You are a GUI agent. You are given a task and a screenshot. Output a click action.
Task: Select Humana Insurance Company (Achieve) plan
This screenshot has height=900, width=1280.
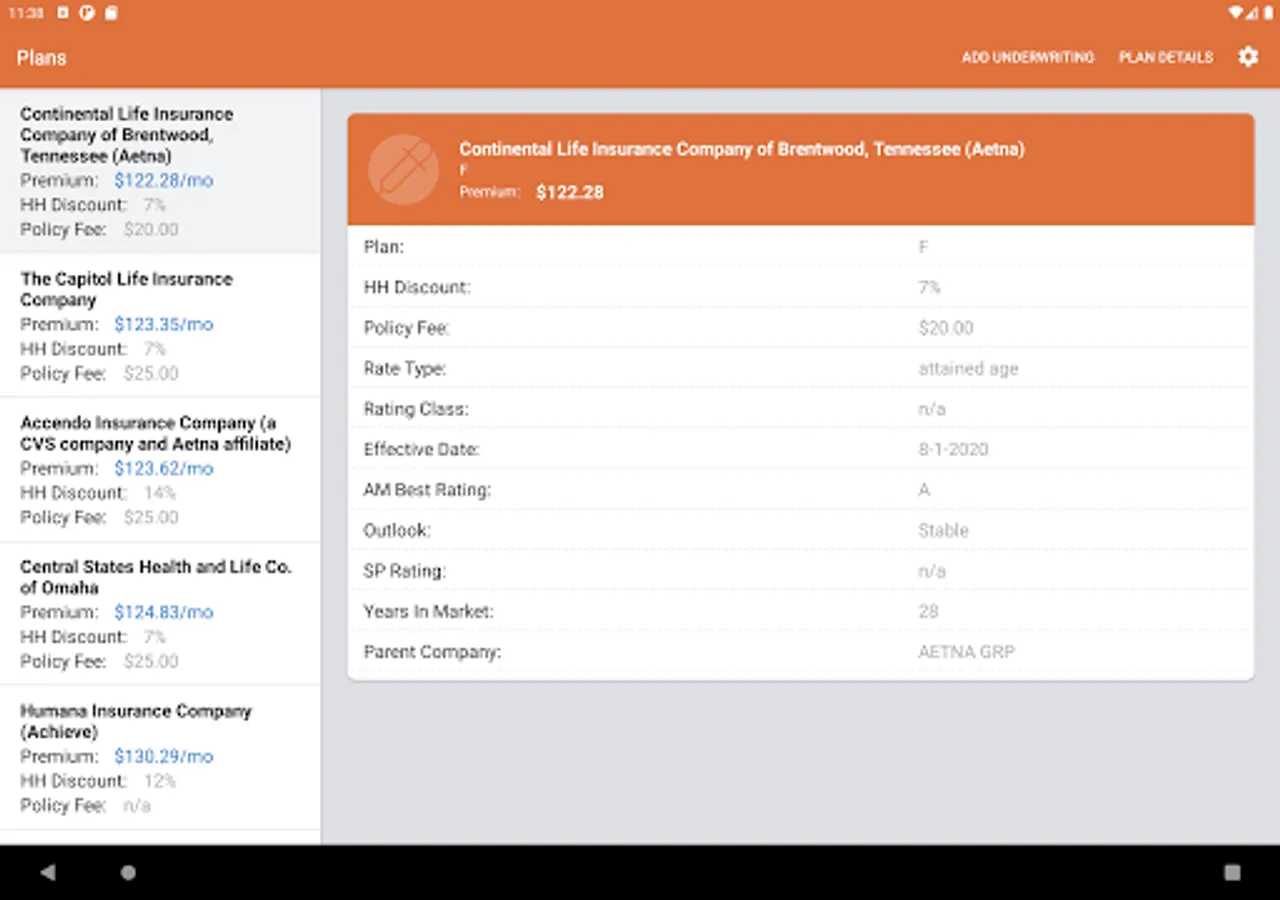pyautogui.click(x=160, y=757)
